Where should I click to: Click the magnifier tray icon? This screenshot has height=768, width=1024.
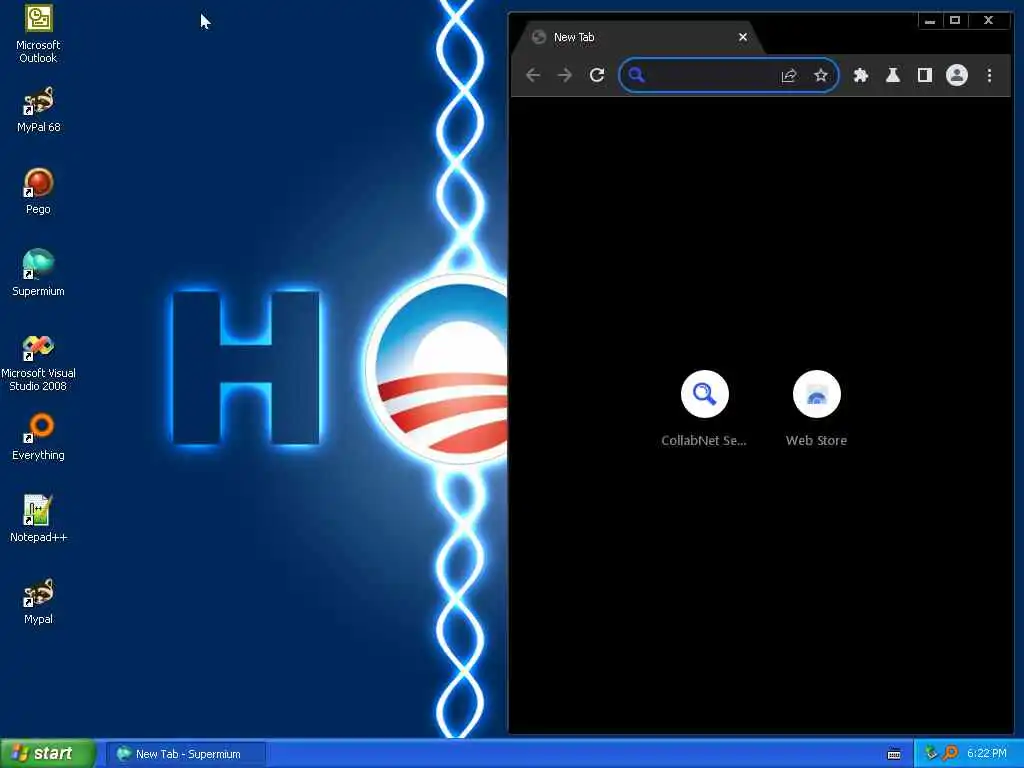950,754
